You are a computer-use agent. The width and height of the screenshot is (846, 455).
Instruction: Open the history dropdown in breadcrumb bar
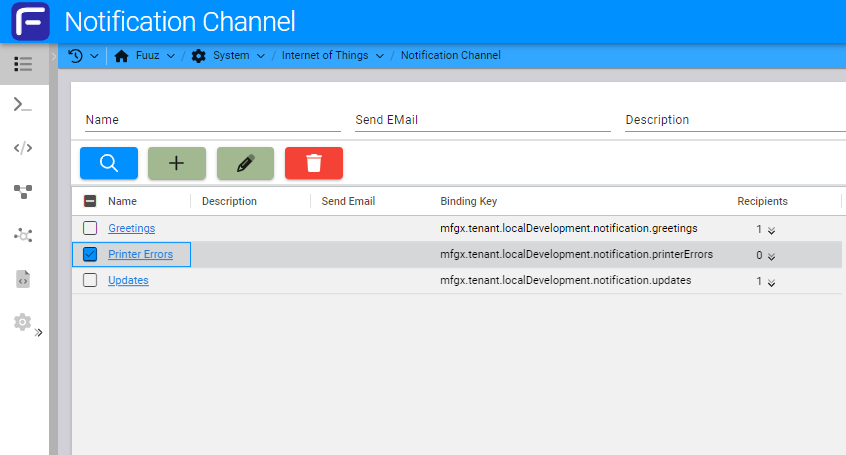pyautogui.click(x=84, y=56)
